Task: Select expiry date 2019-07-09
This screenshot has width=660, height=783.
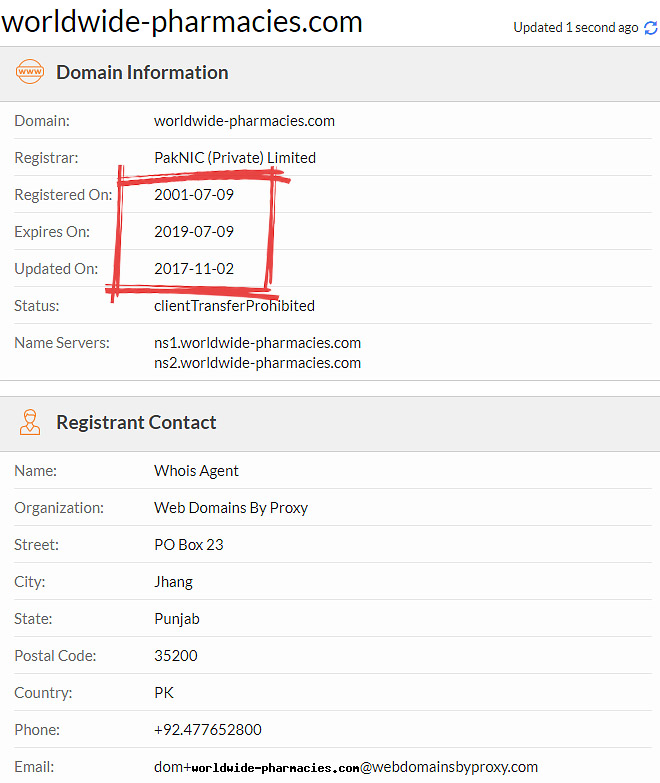Action: pyautogui.click(x=194, y=232)
